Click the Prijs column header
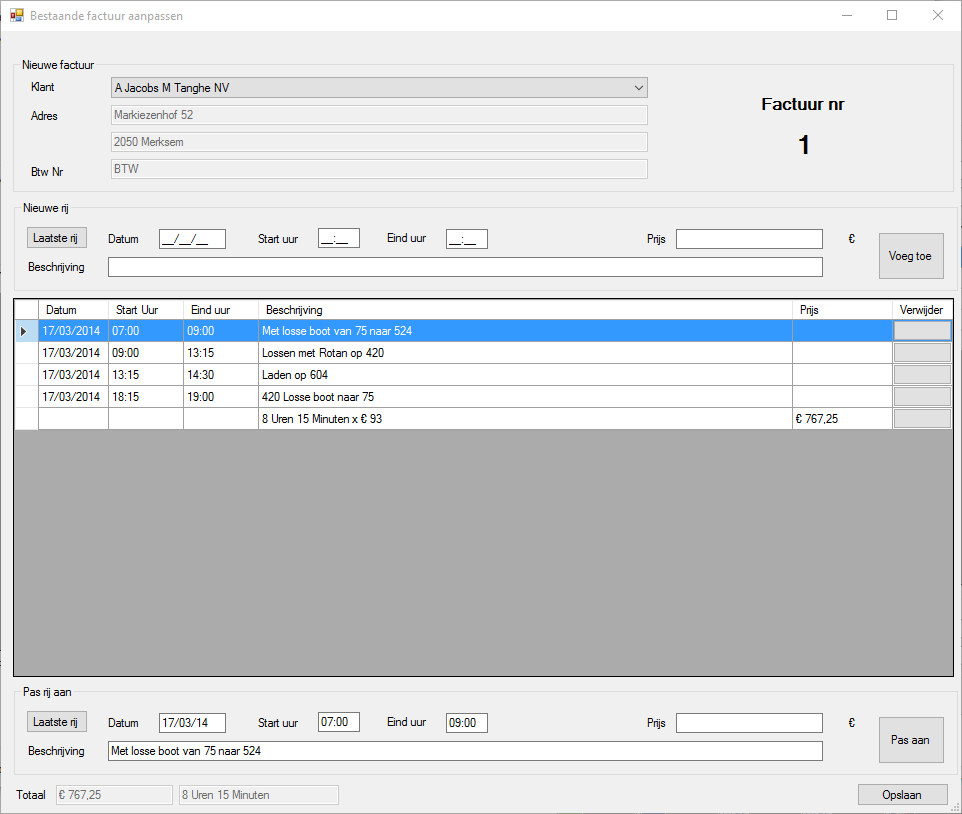The height and width of the screenshot is (814, 962). (x=841, y=310)
